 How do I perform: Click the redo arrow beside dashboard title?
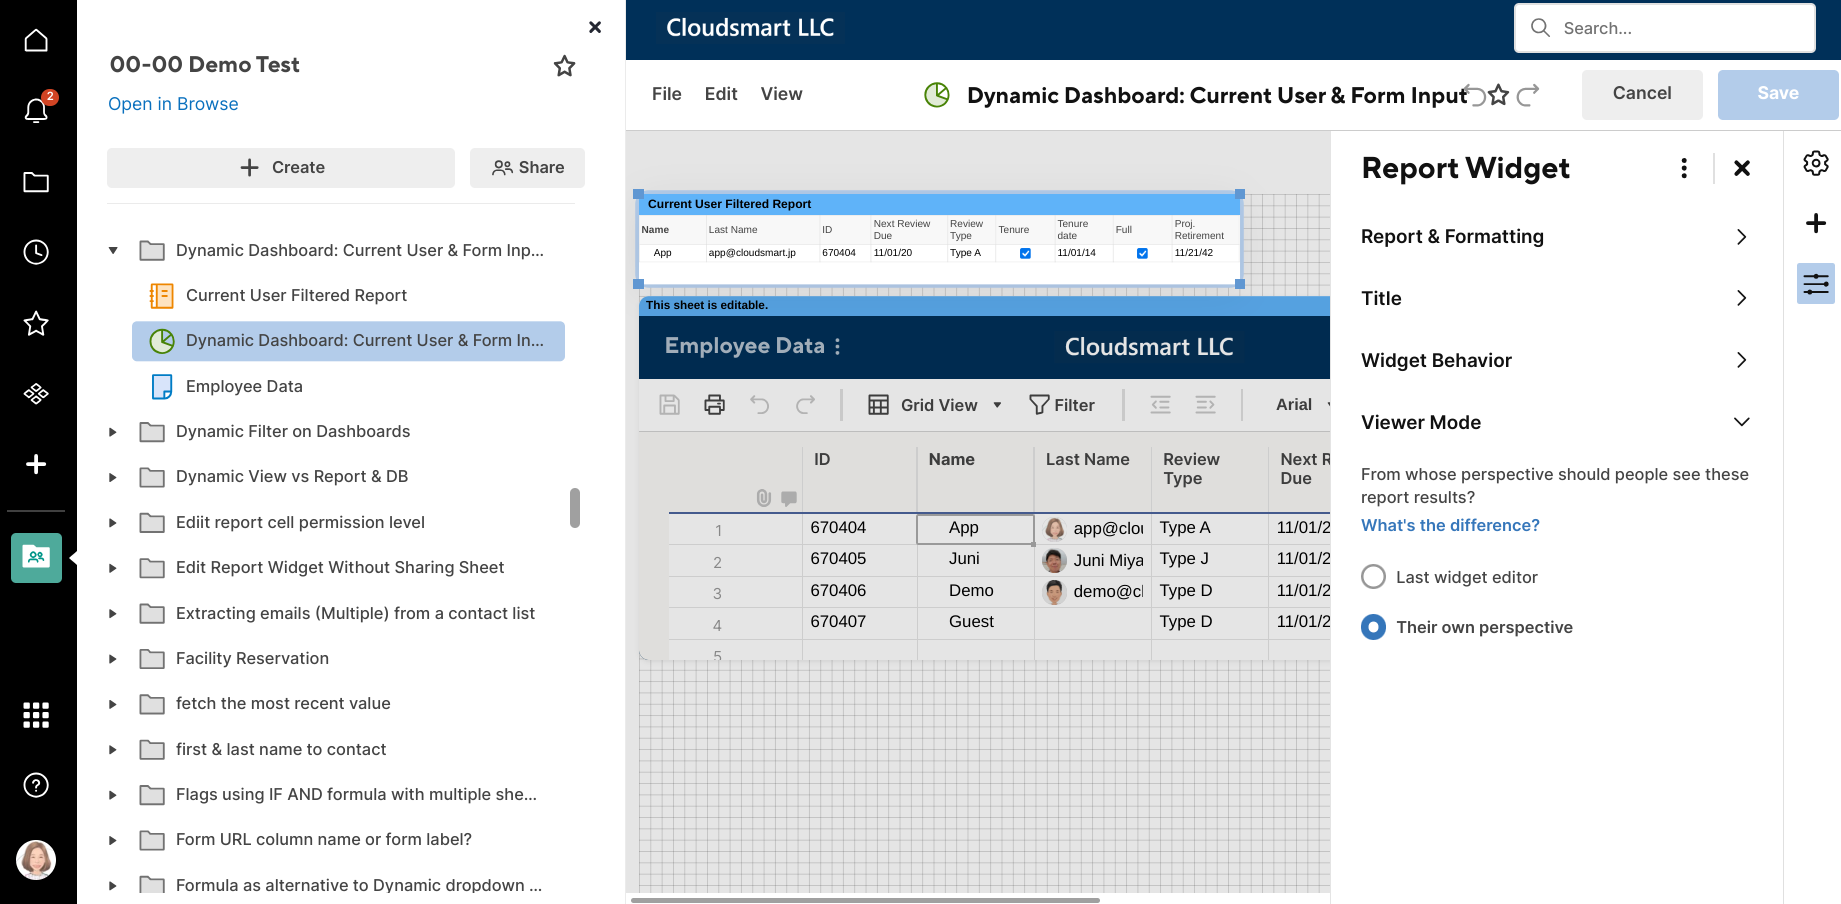pyautogui.click(x=1528, y=95)
